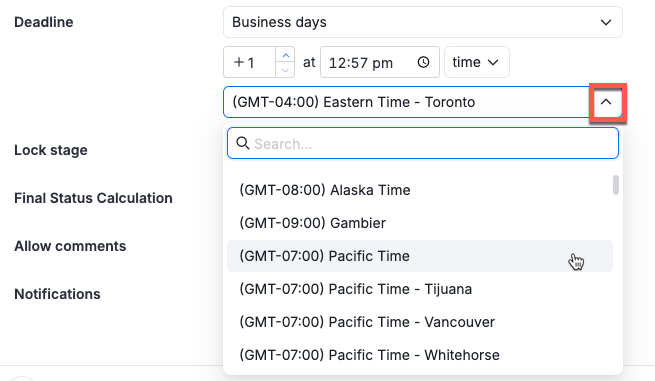Open the clock time picker icon
This screenshot has width=655, height=381.
(x=423, y=62)
